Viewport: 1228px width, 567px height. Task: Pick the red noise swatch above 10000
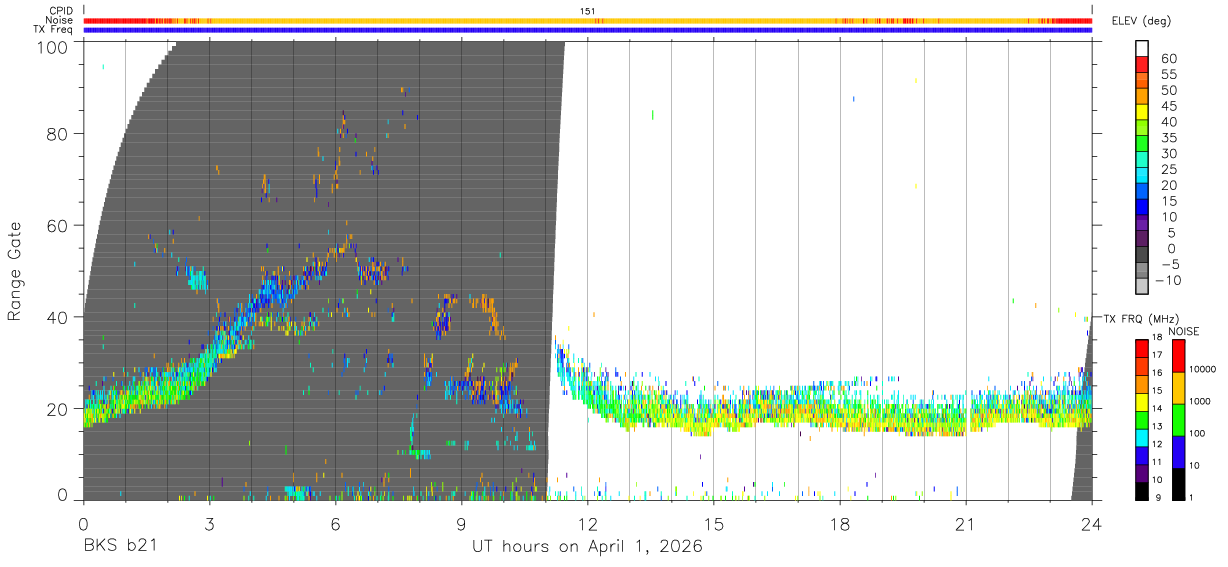coord(1178,356)
